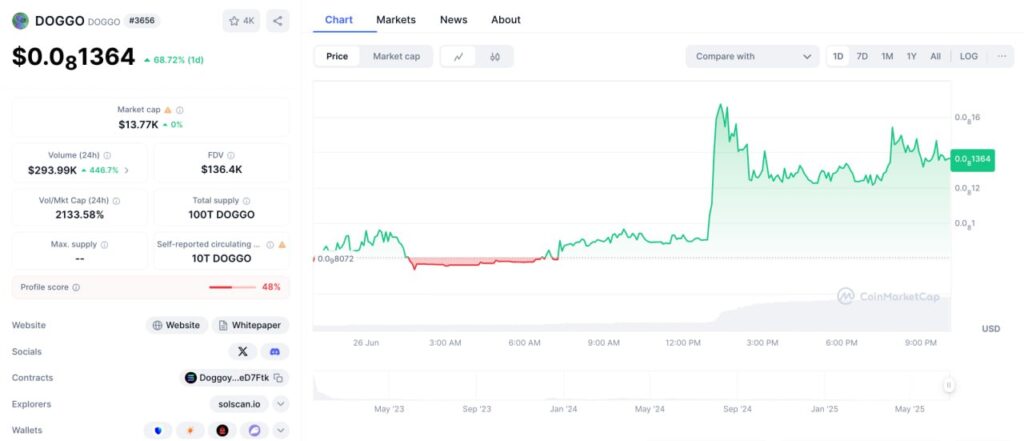Image resolution: width=1024 pixels, height=441 pixels.
Task: Click the historical range mini-chart at Sep '24
Action: tap(737, 385)
